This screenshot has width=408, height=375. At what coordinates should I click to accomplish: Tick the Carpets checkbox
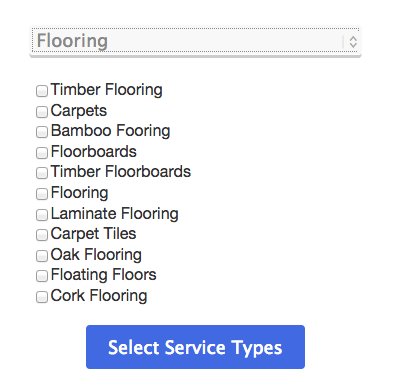[x=42, y=112]
